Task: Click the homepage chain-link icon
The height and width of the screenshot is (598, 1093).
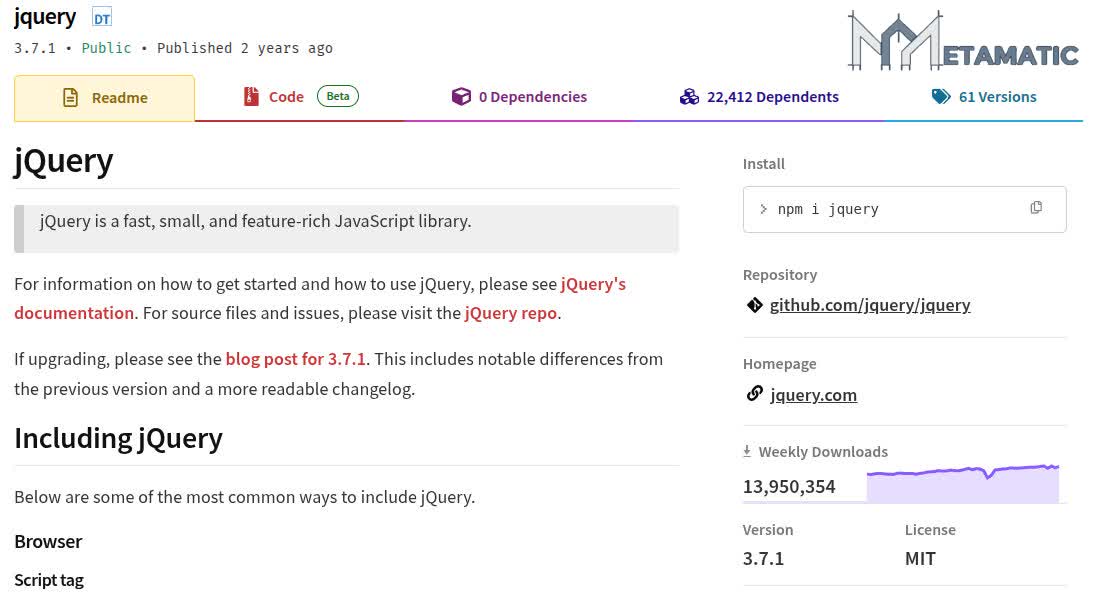Action: [754, 394]
